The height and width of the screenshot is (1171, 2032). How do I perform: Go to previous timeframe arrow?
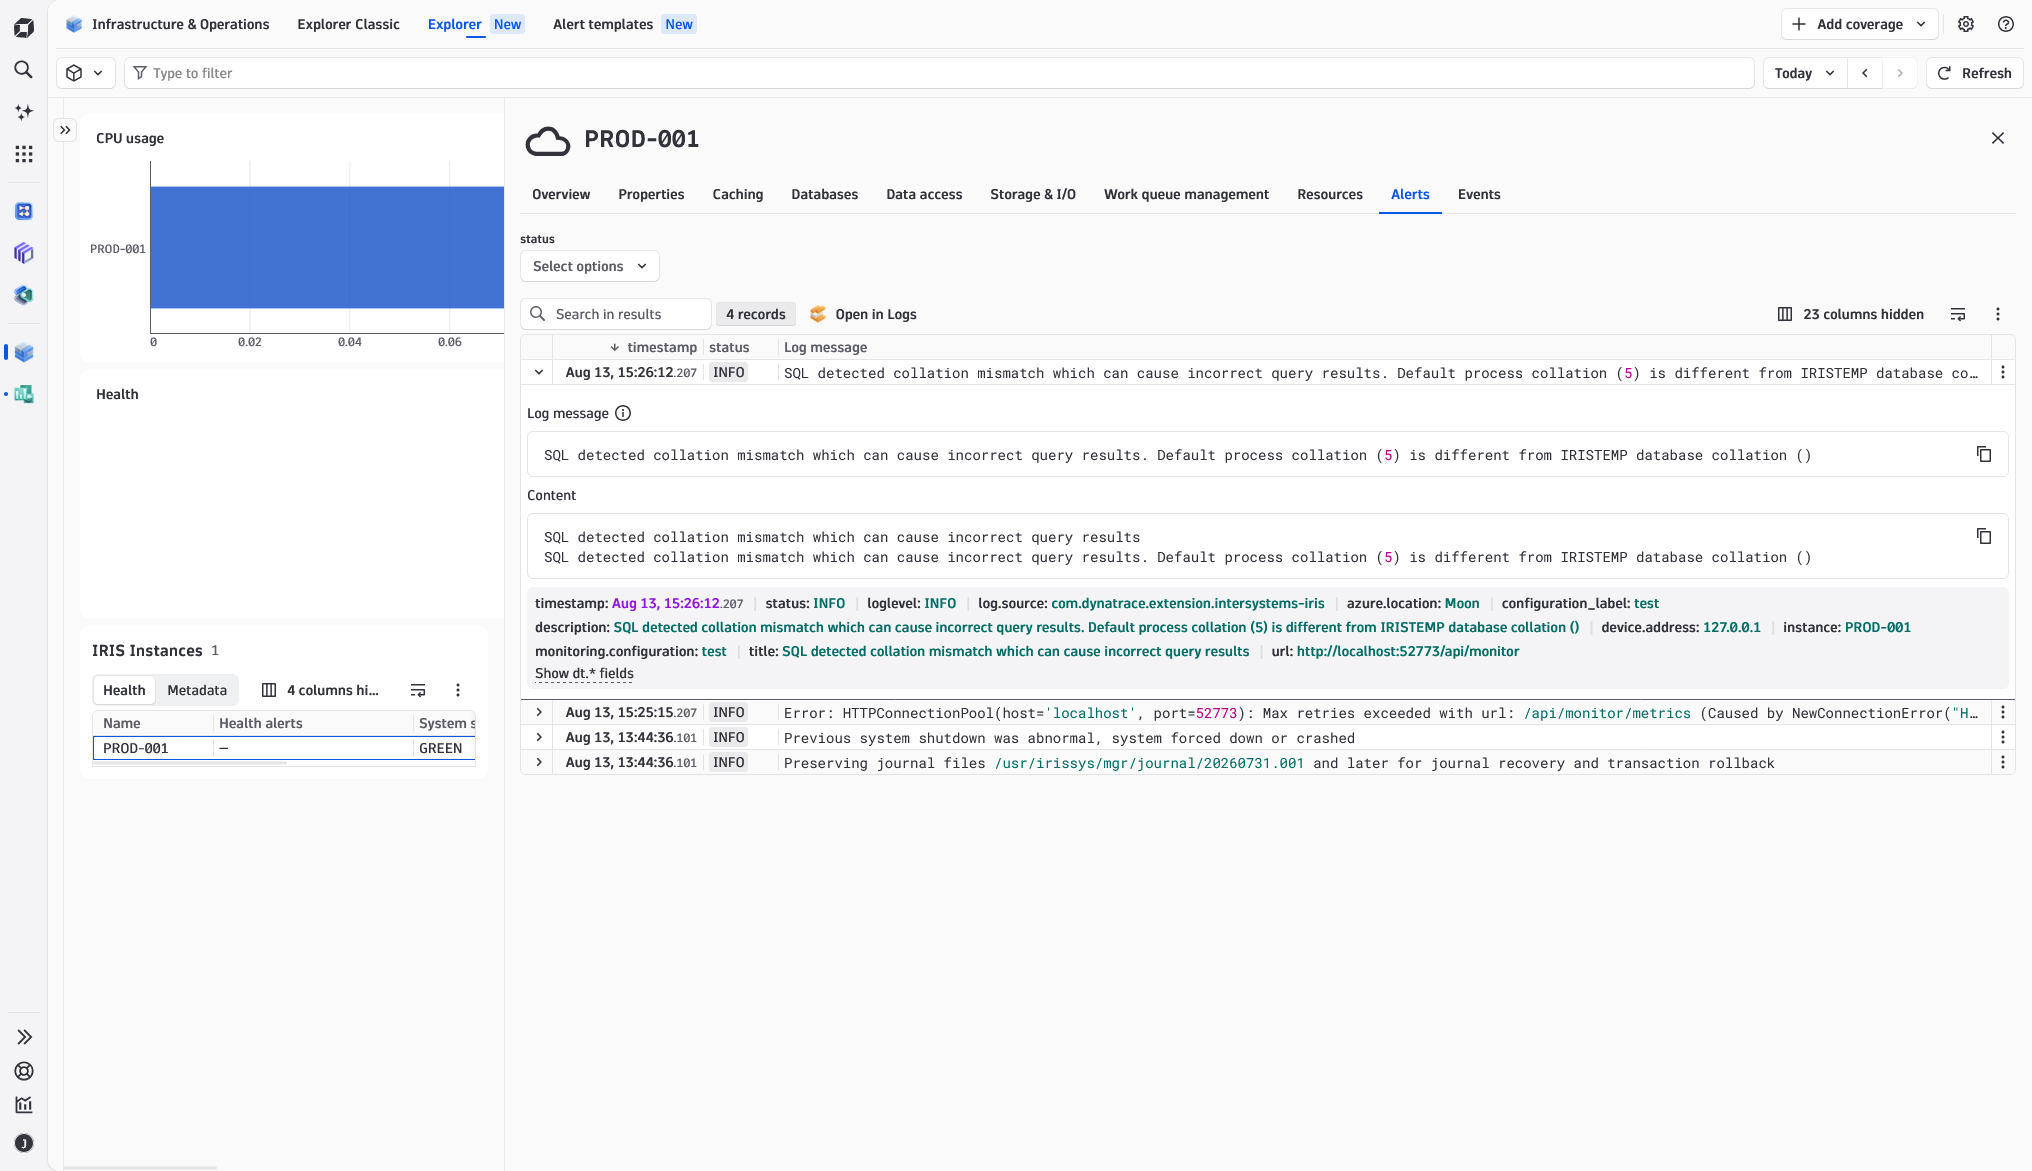click(x=1865, y=73)
